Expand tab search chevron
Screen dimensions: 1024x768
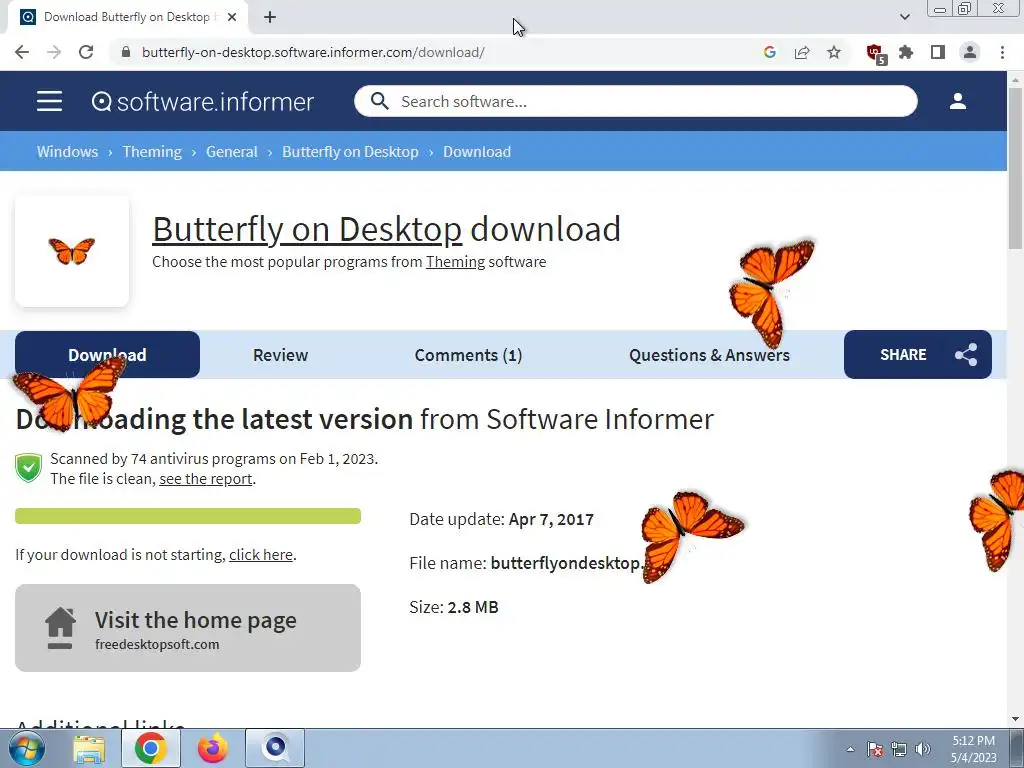(x=904, y=17)
